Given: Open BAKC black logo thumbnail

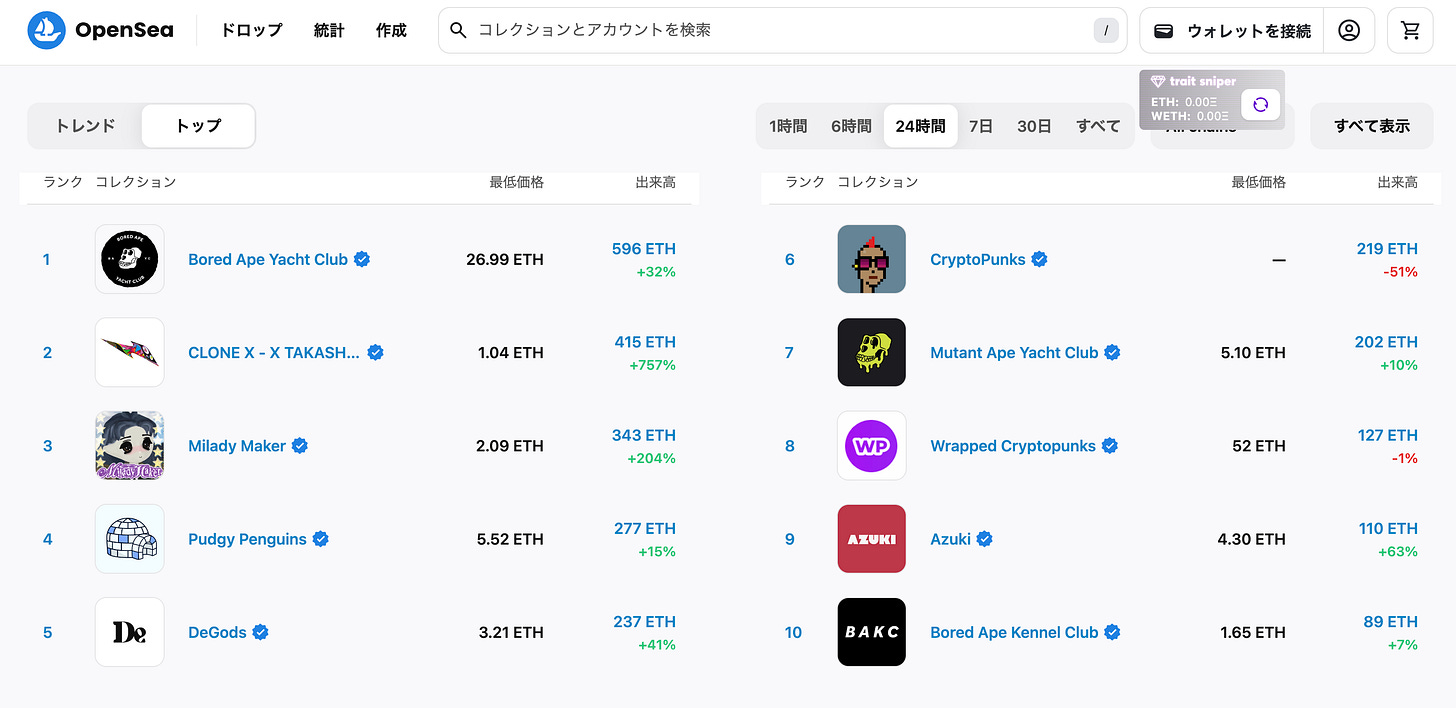Looking at the screenshot, I should point(872,632).
